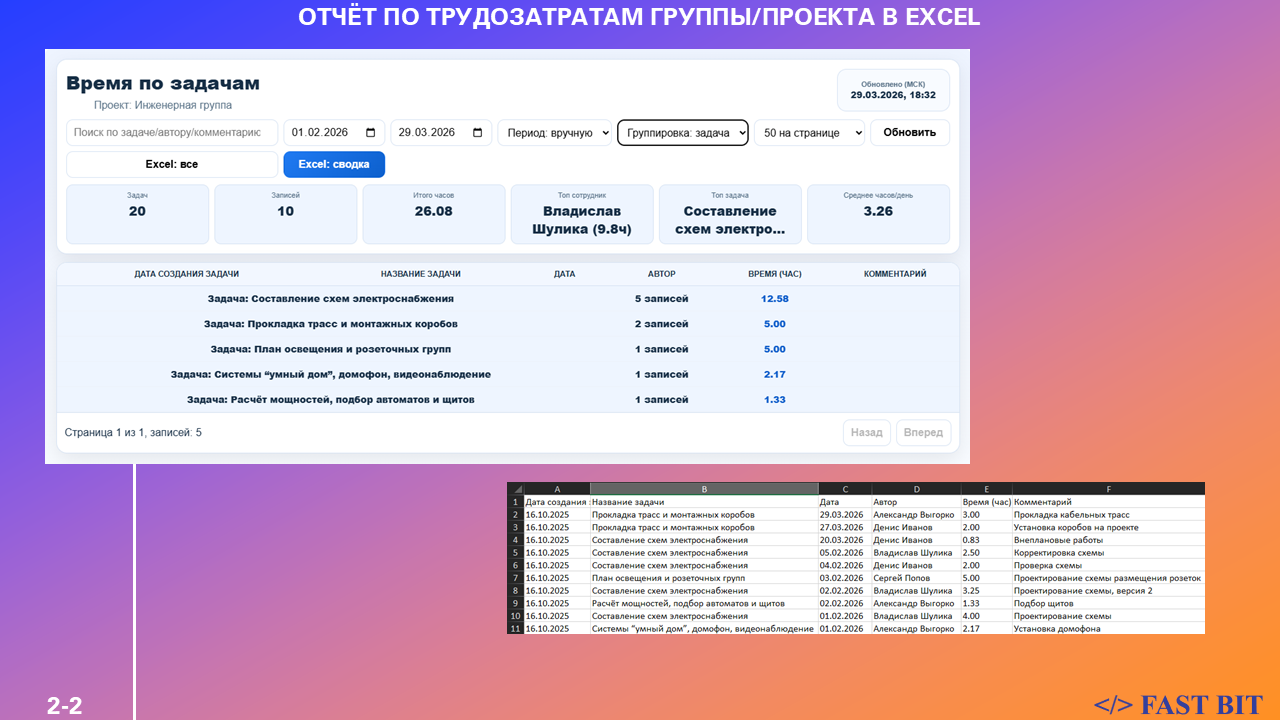The image size is (1280, 720).
Task: Click the Excel select-all corner triangle
Action: 516,489
